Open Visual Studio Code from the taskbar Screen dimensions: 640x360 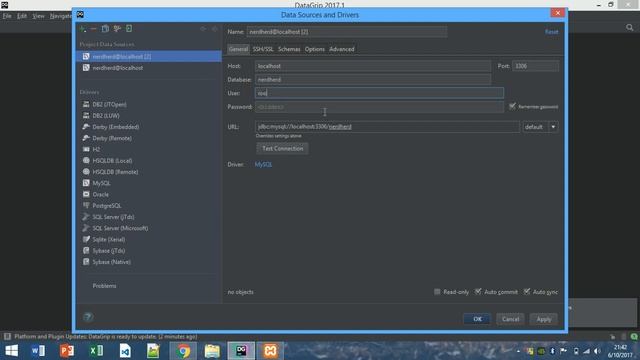tap(125, 351)
